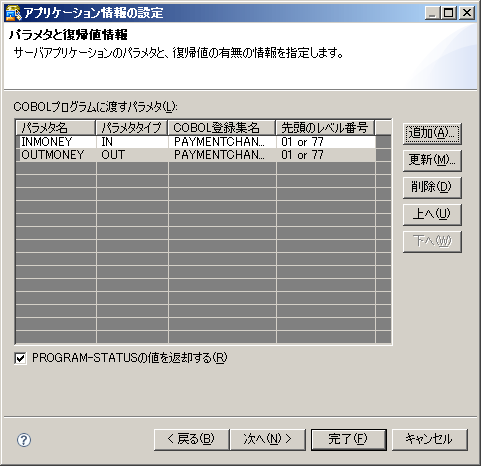The height and width of the screenshot is (466, 481).
Task: Click the パラメタ名 column header
Action: [56, 128]
